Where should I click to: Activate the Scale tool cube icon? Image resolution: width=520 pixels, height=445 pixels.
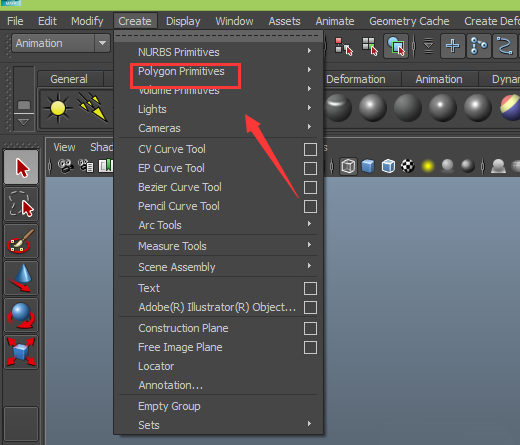(x=21, y=352)
